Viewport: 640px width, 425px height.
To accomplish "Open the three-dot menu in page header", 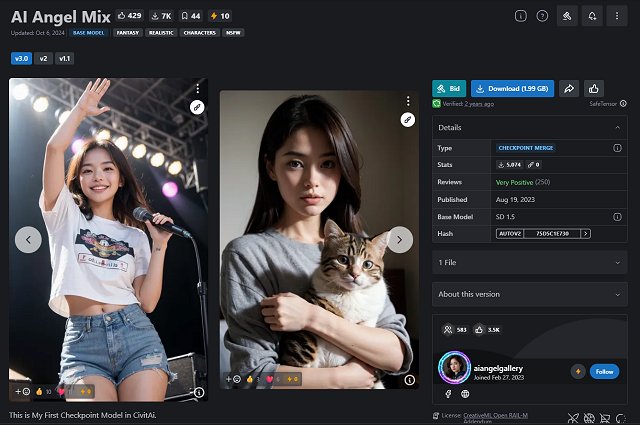I will [617, 16].
